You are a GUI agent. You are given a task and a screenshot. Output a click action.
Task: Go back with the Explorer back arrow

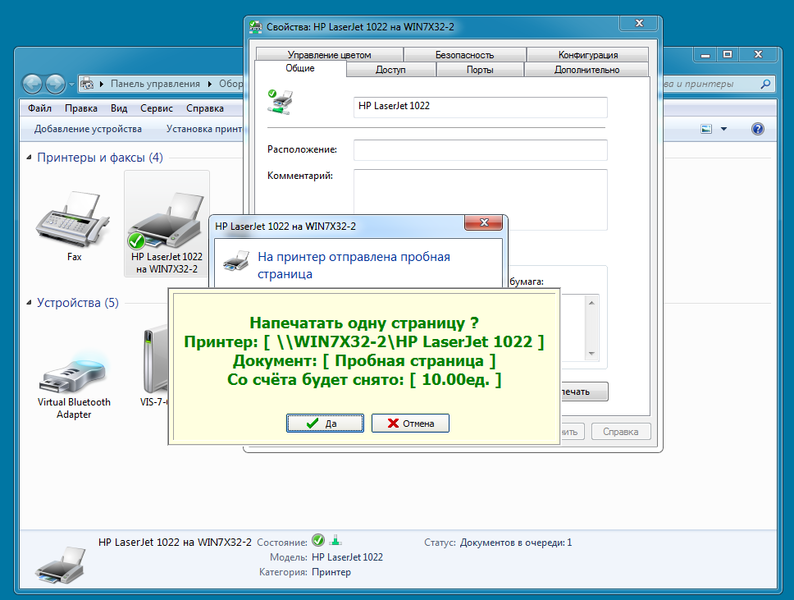pyautogui.click(x=32, y=84)
